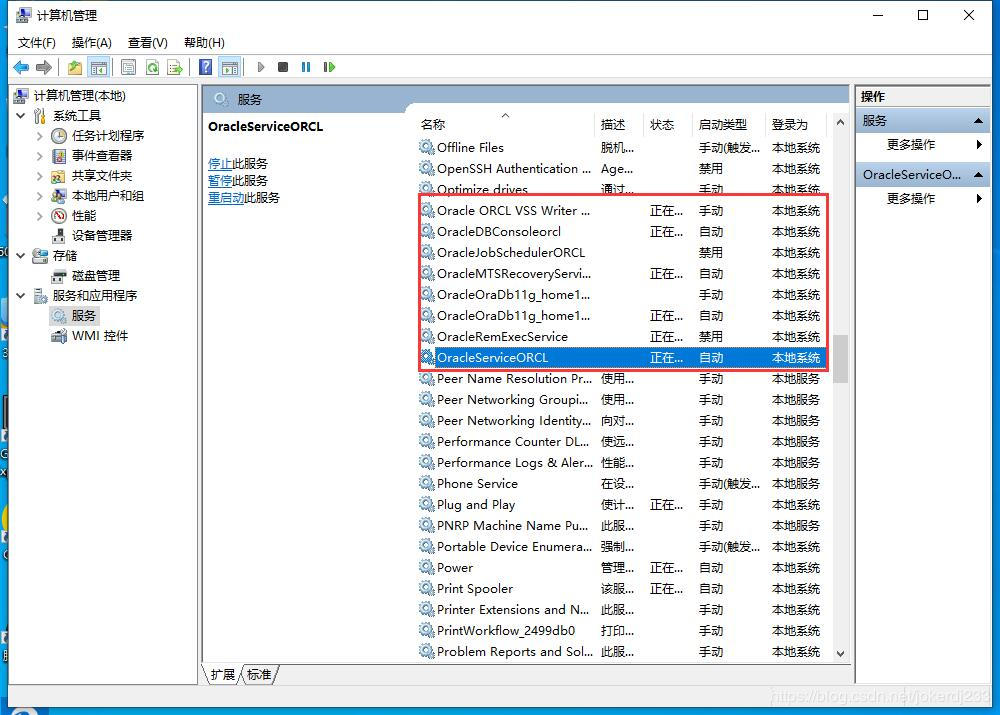Toggle the Show/Hide action pane icon

tap(230, 67)
